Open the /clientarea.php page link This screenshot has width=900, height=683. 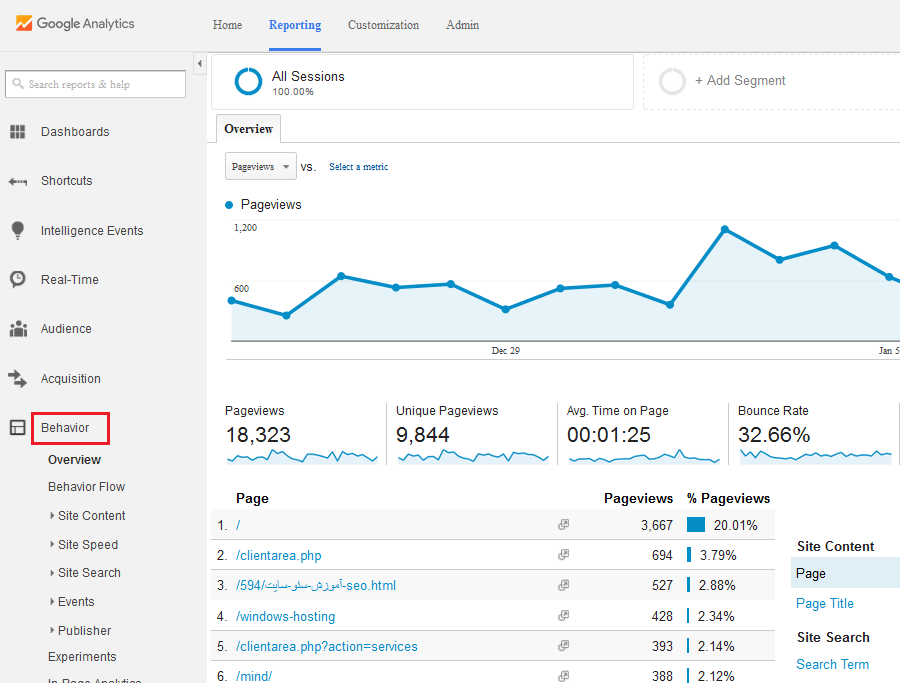tap(278, 556)
